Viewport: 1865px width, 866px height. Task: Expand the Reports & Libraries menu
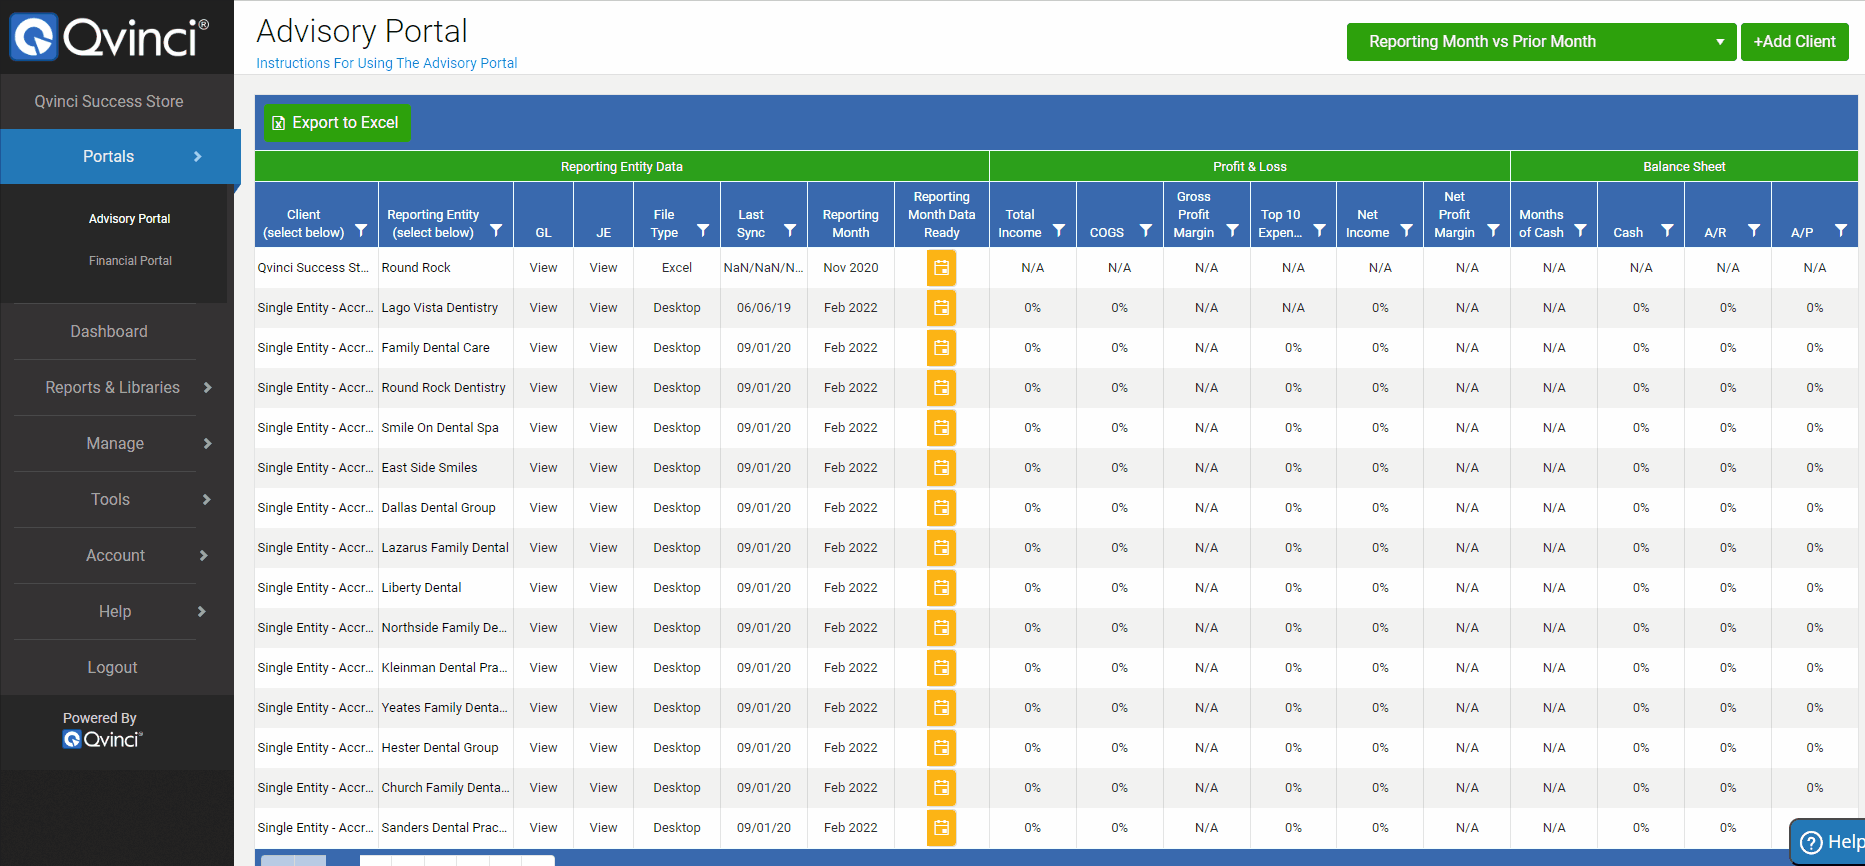tap(117, 388)
